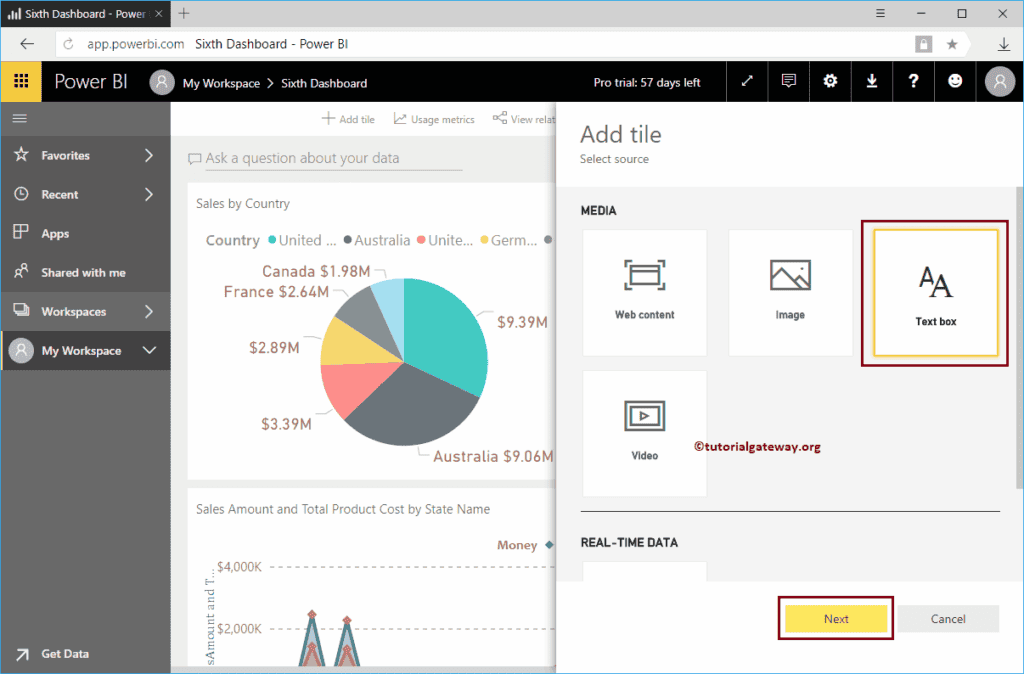This screenshot has width=1024, height=674.
Task: Click the help question mark icon
Action: coord(913,81)
